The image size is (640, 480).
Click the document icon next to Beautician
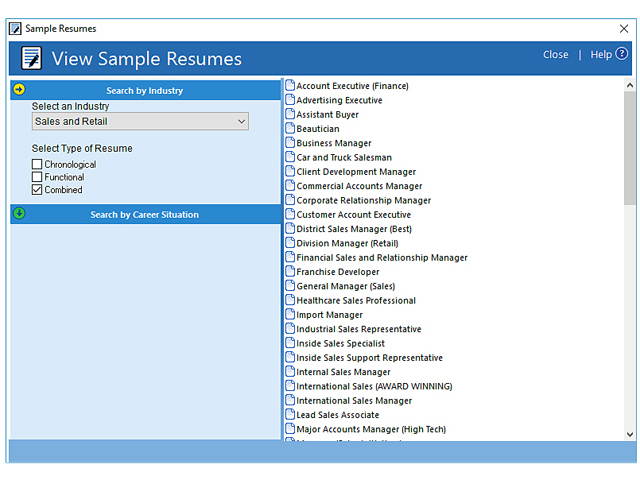click(x=290, y=128)
